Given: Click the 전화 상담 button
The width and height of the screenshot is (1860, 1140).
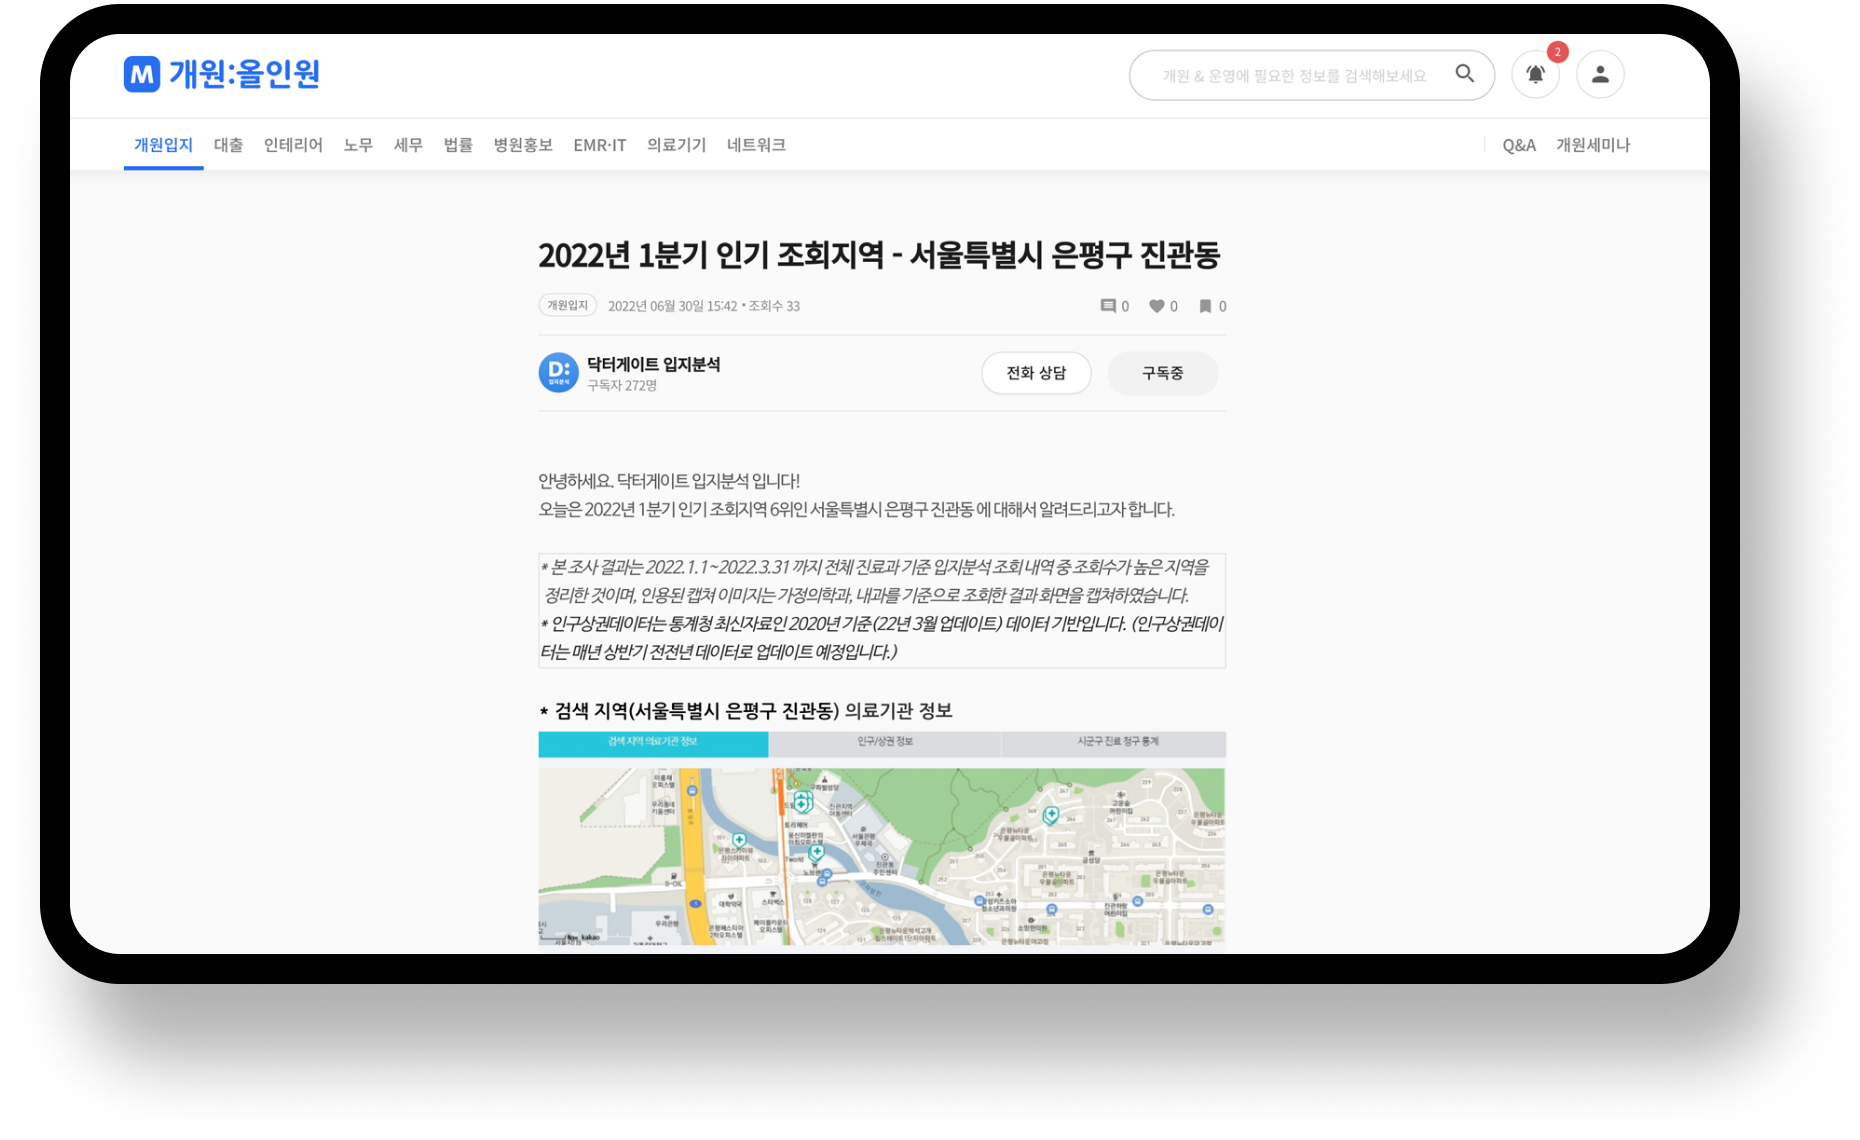Looking at the screenshot, I should (1036, 373).
